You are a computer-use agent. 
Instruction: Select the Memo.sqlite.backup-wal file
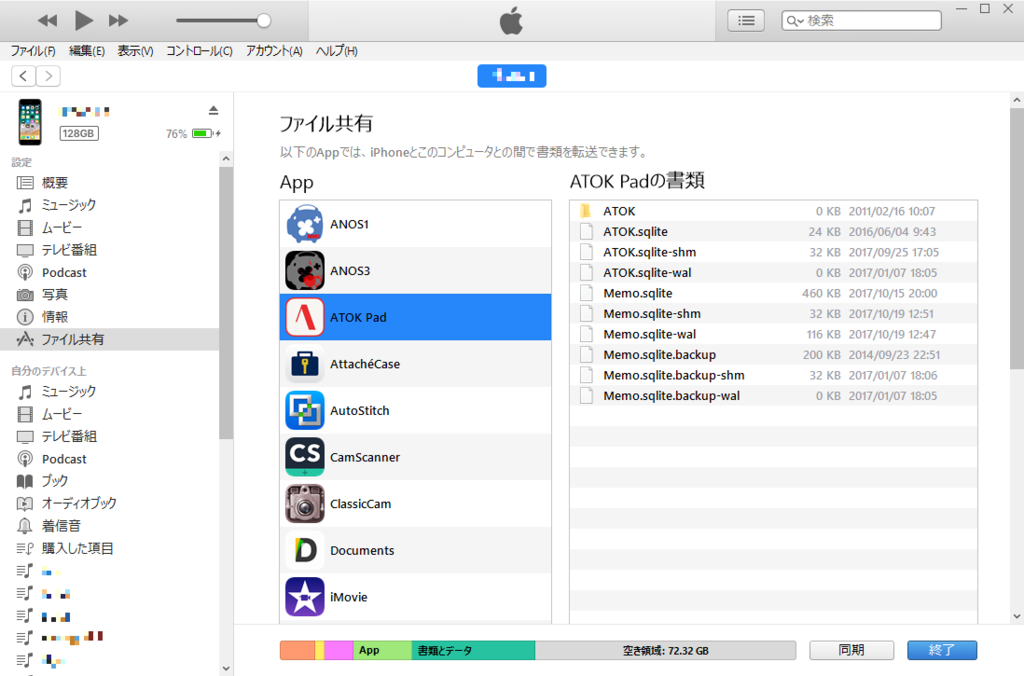[x=773, y=396]
